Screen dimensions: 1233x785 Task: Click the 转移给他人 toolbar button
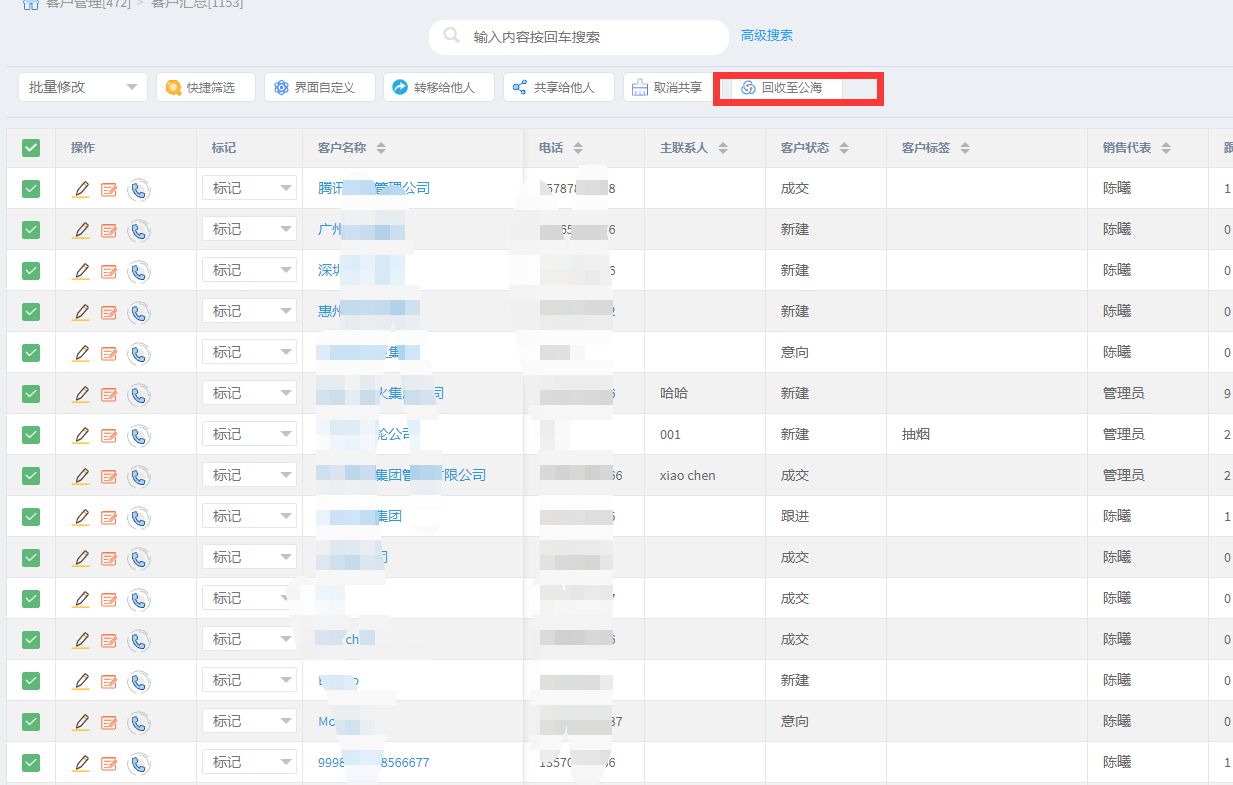click(434, 87)
